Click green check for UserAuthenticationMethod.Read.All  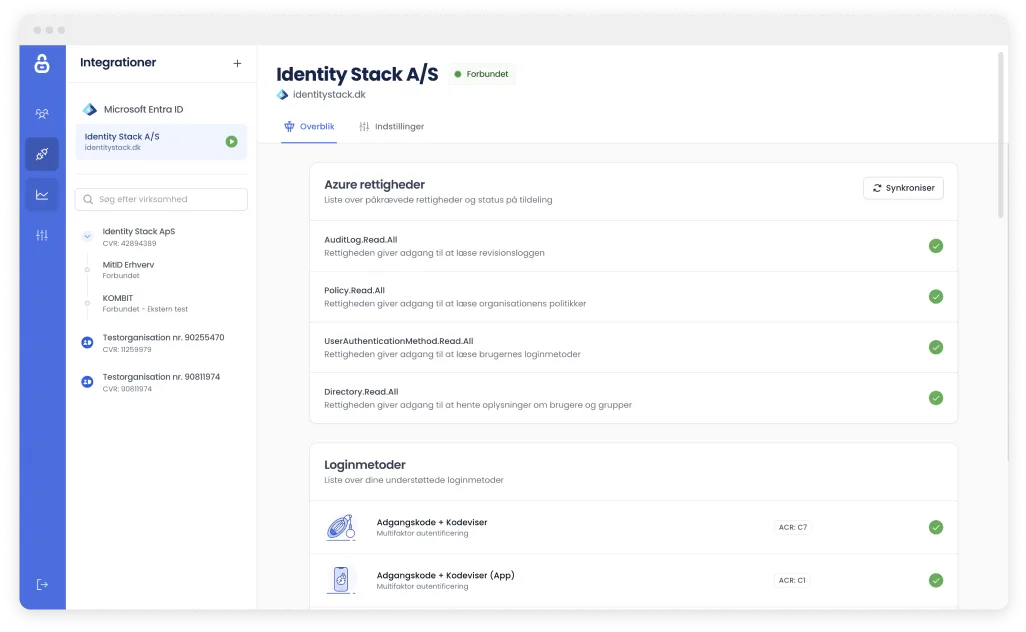pos(936,347)
